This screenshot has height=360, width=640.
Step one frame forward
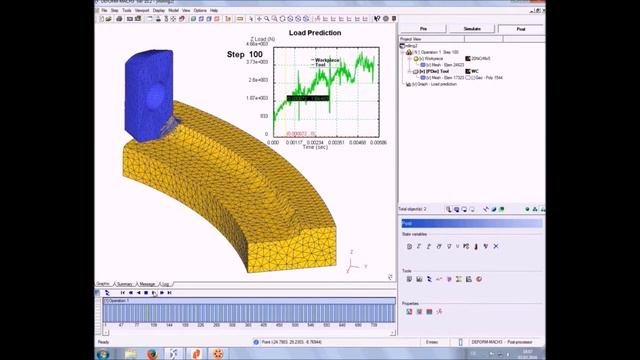(x=162, y=293)
